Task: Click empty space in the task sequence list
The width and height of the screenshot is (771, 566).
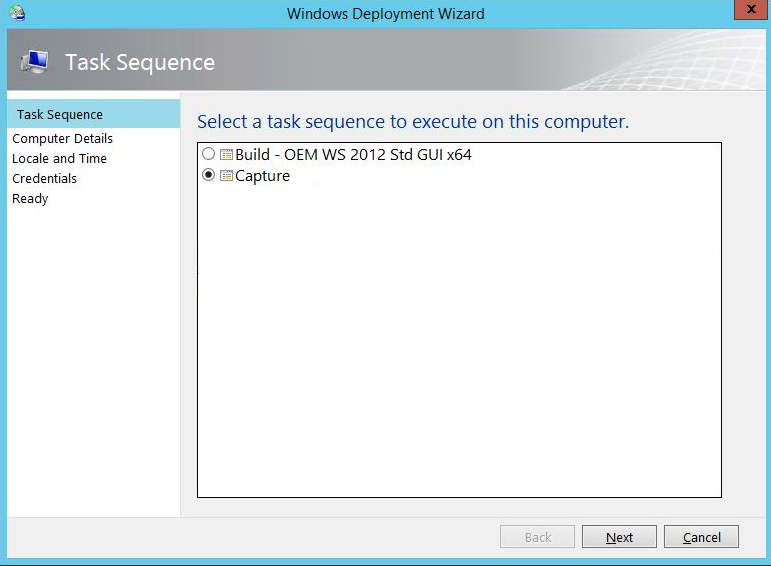Action: point(458,340)
